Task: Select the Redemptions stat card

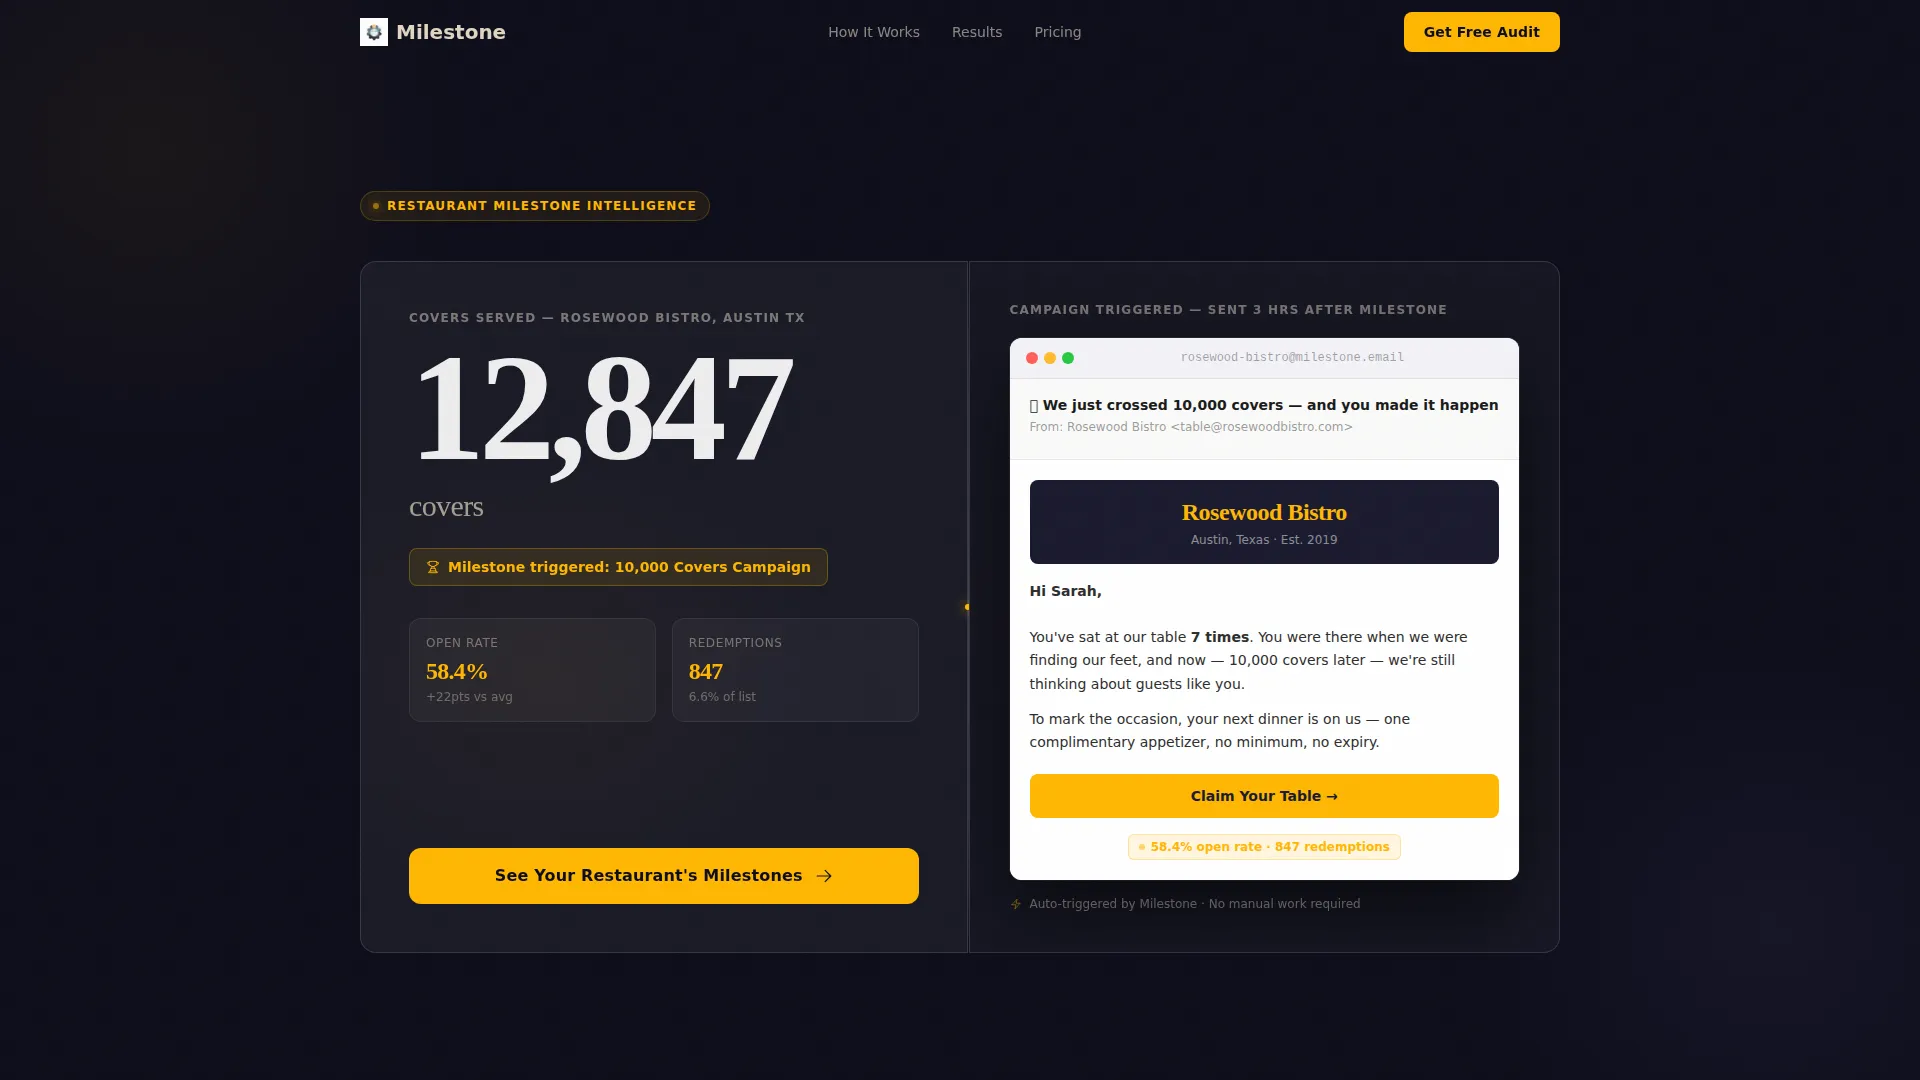Action: click(795, 670)
